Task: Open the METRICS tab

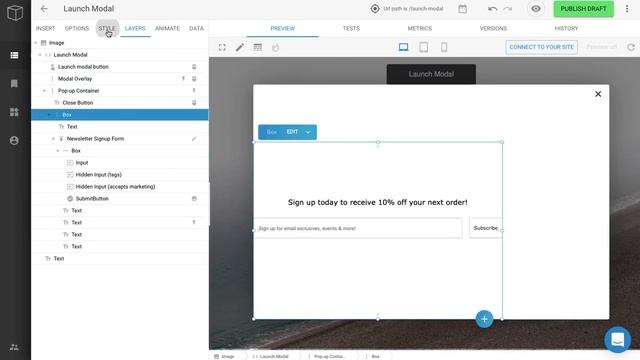Action: click(420, 28)
